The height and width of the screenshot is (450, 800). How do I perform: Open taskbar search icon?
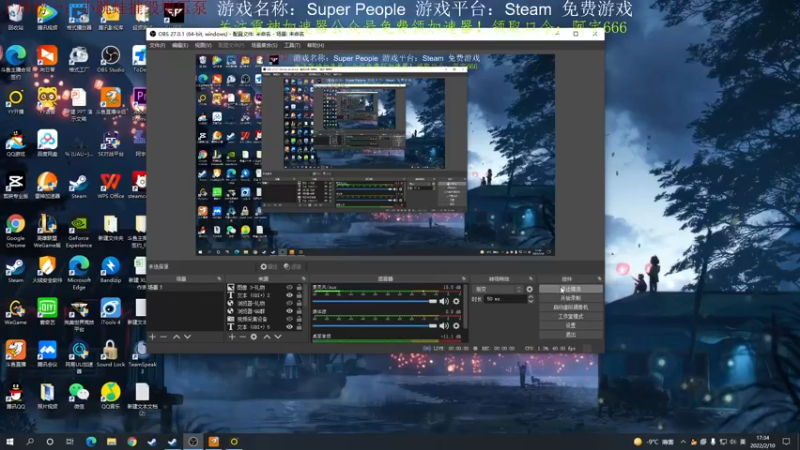pos(30,441)
